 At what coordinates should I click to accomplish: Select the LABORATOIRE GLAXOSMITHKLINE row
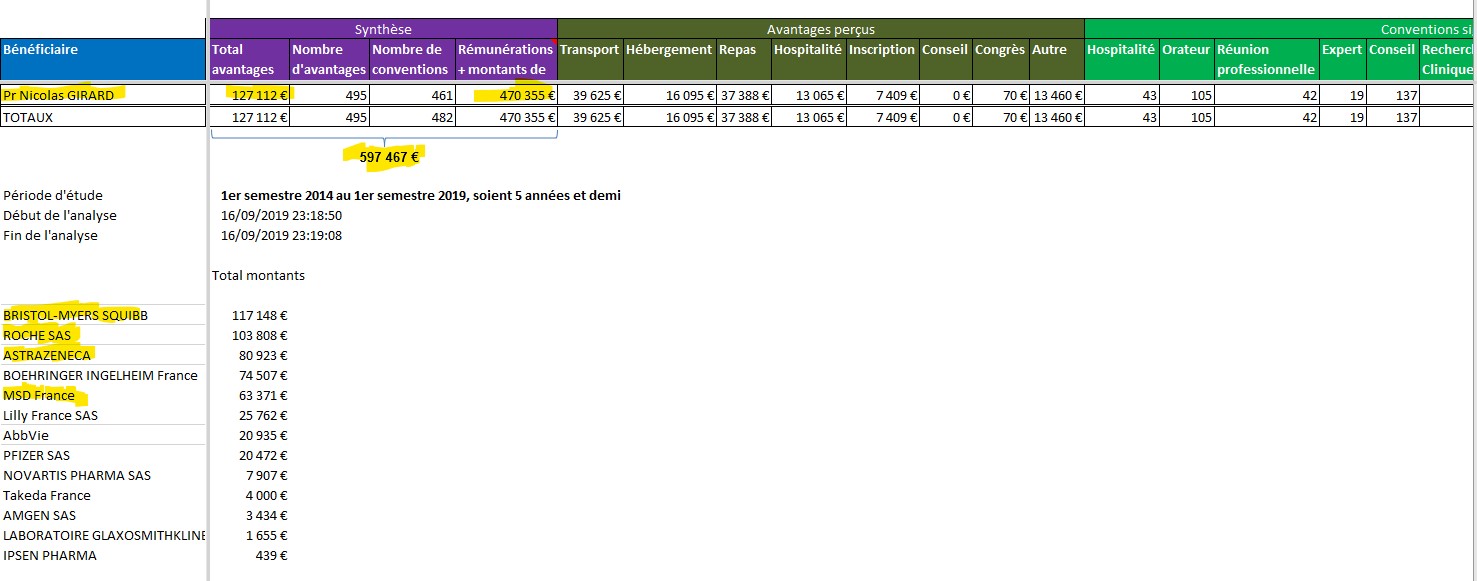tap(103, 535)
